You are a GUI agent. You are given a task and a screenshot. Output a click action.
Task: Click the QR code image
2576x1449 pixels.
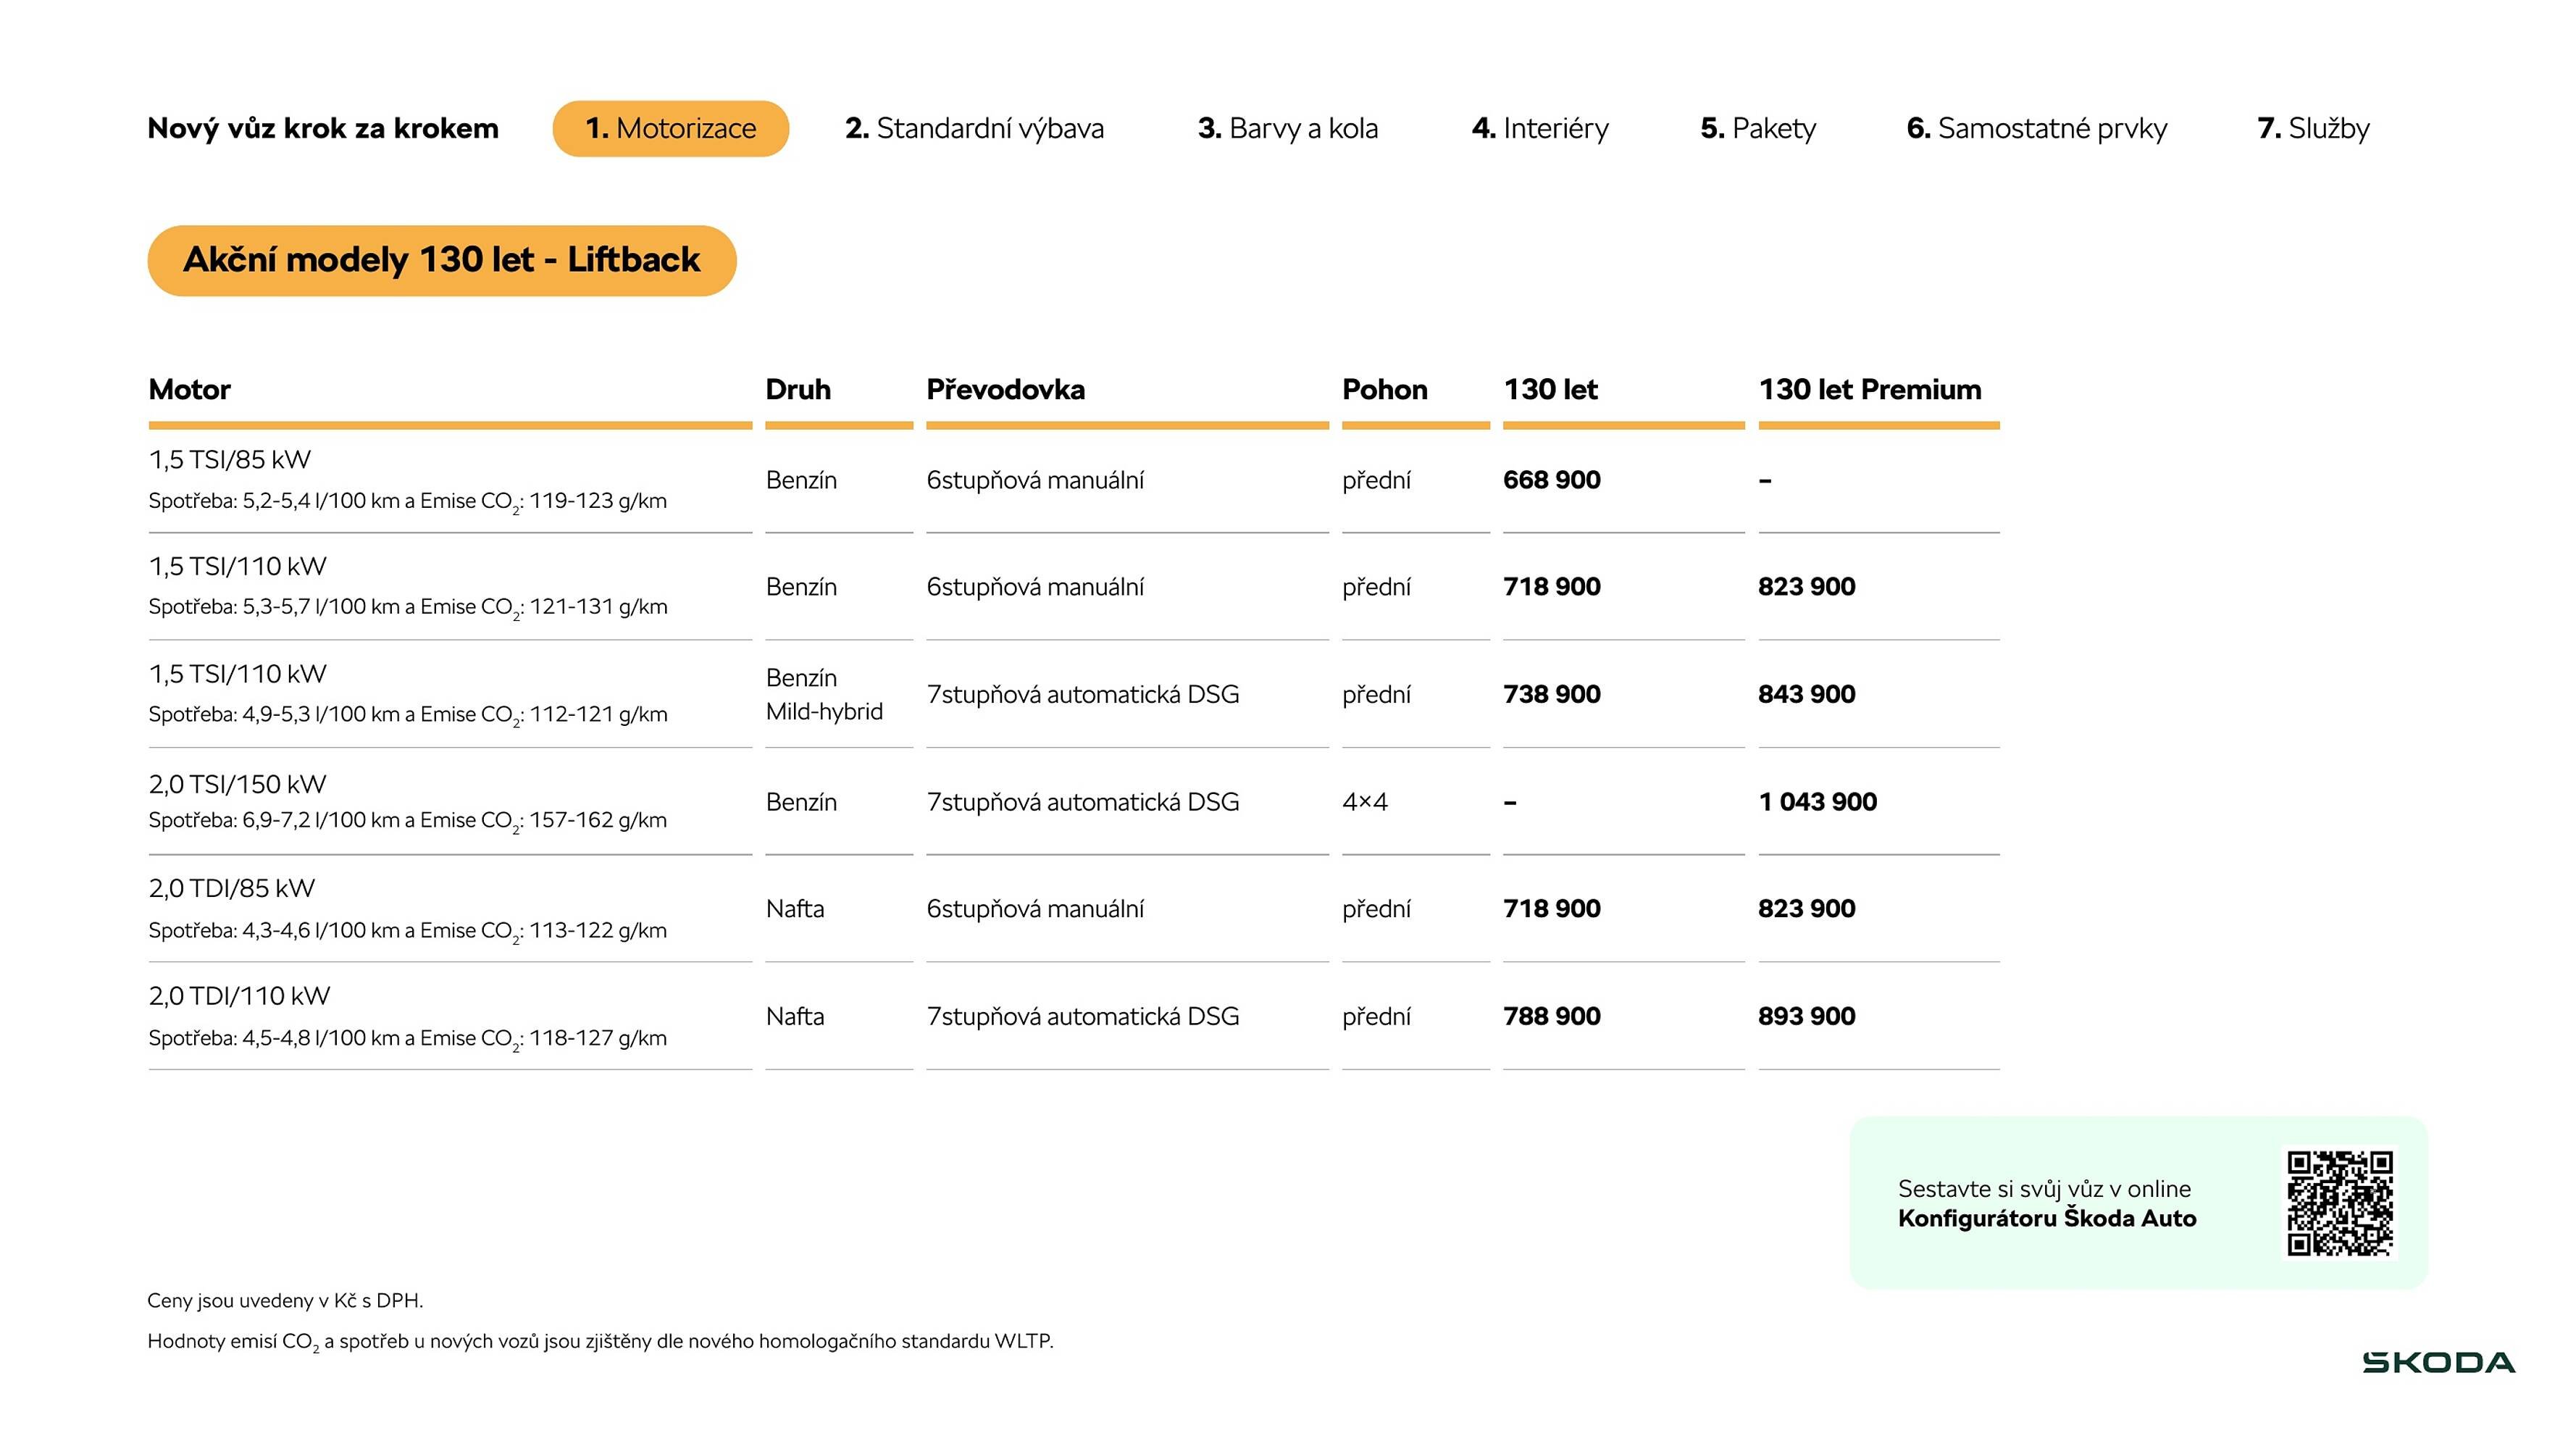(2340, 1202)
